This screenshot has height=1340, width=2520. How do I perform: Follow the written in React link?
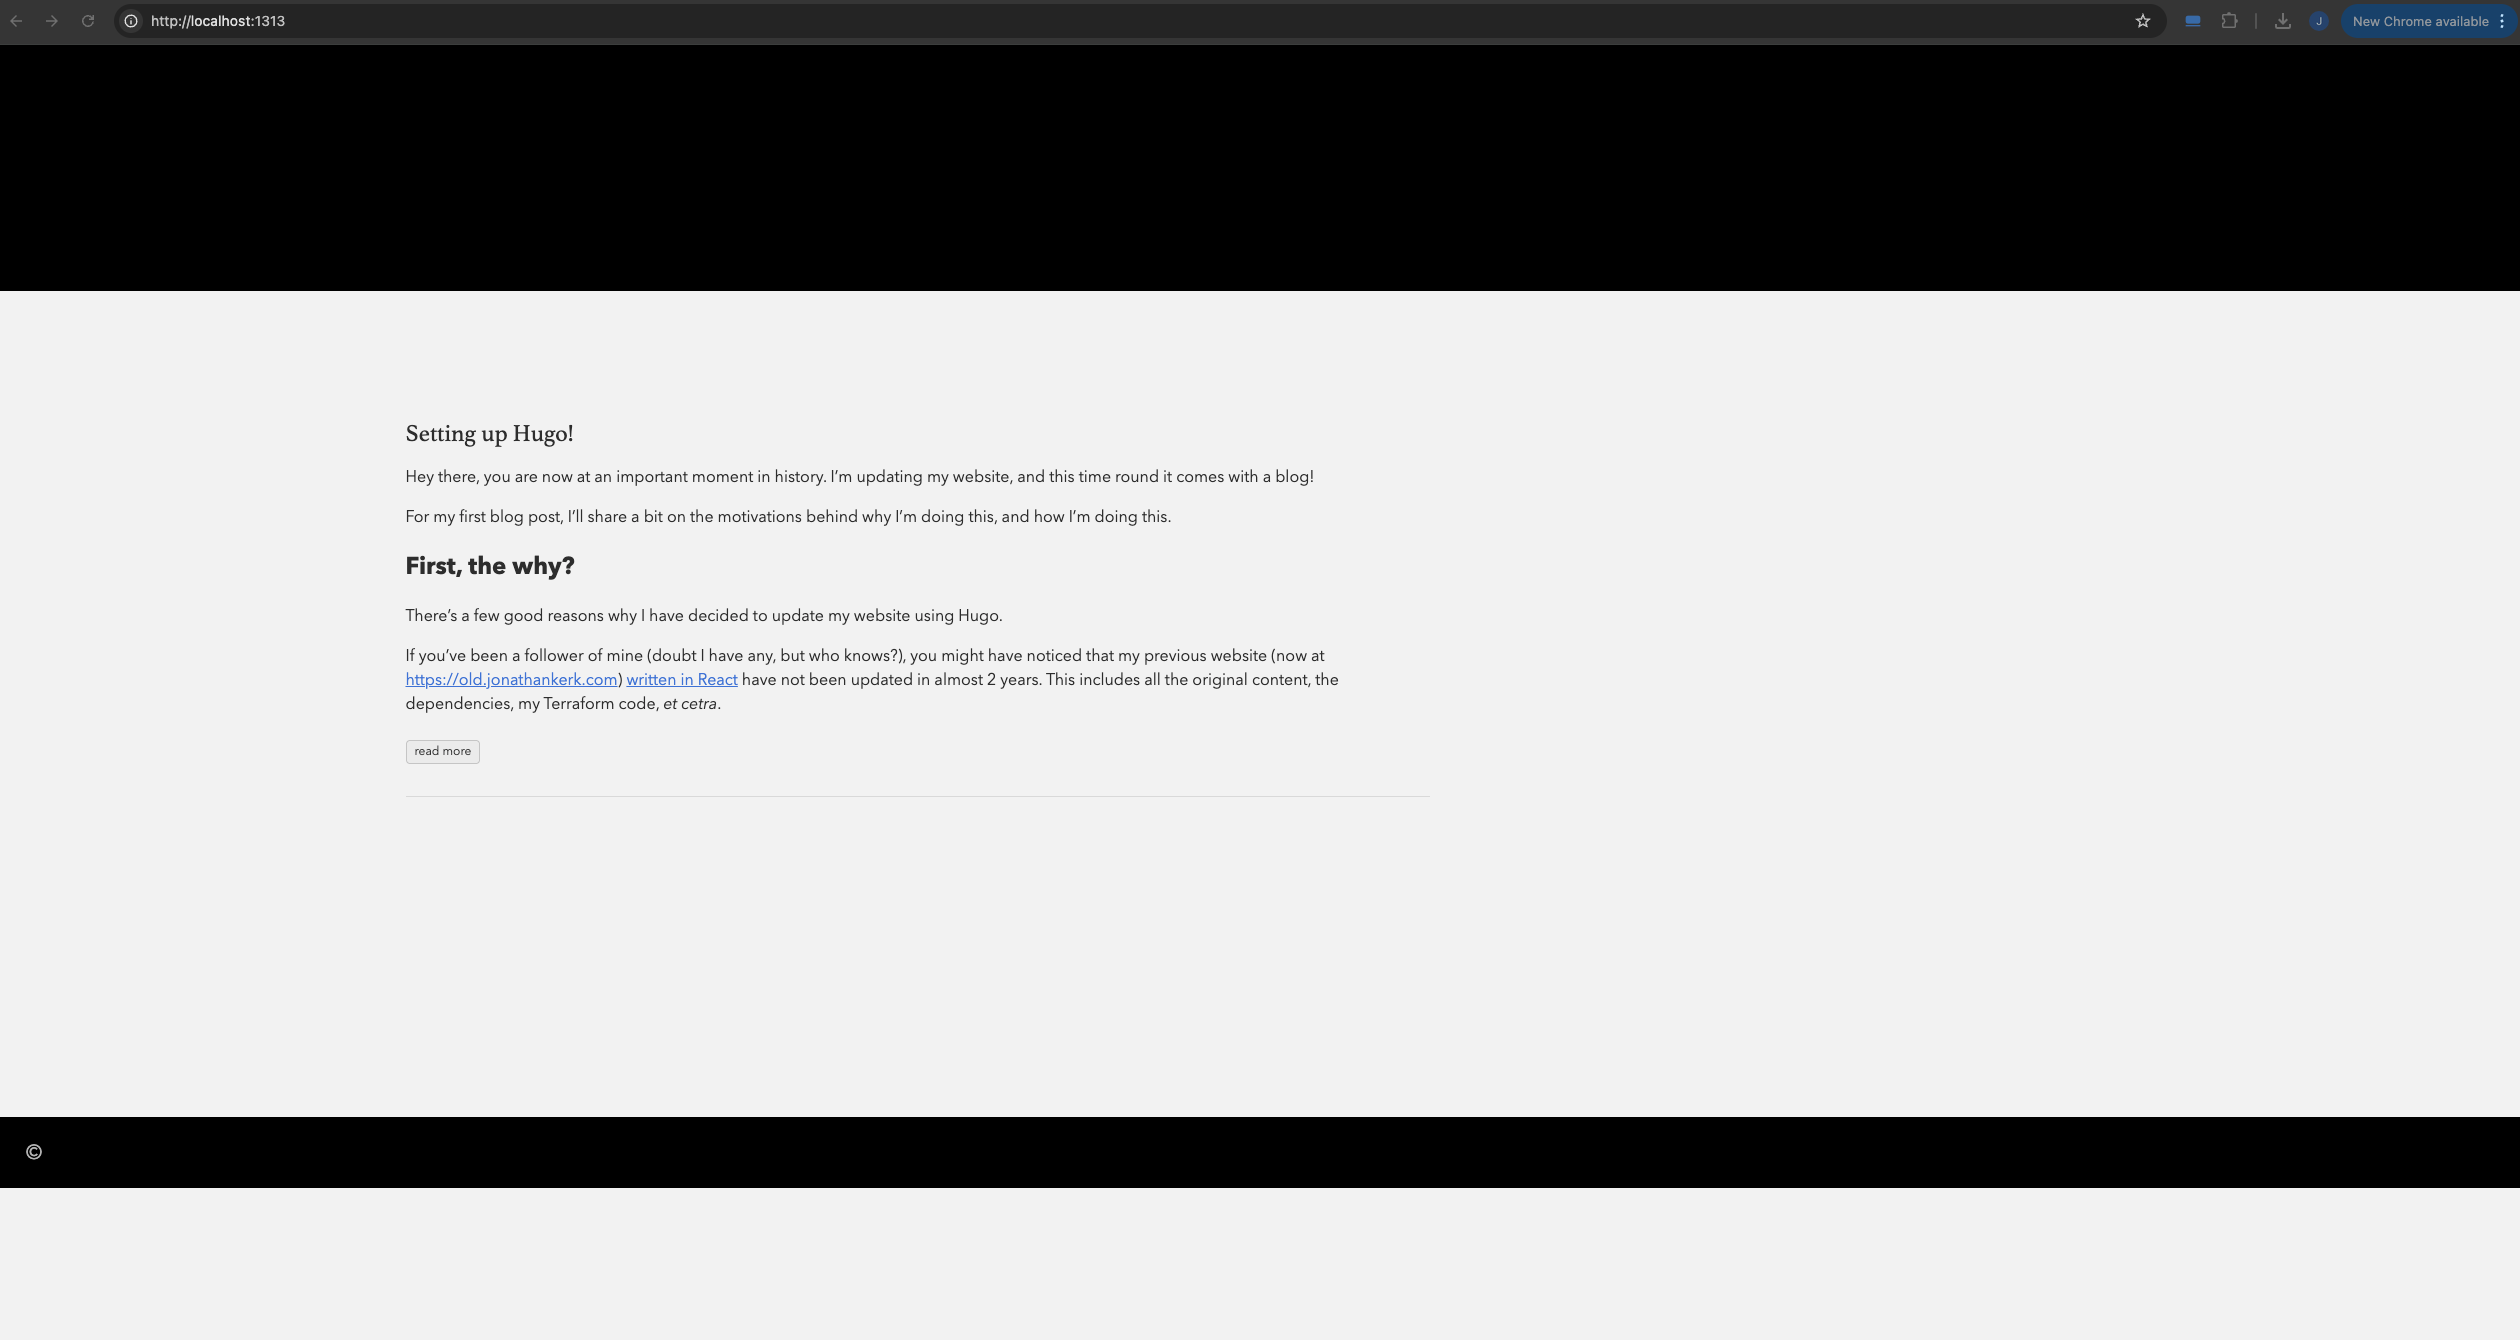pyautogui.click(x=682, y=680)
